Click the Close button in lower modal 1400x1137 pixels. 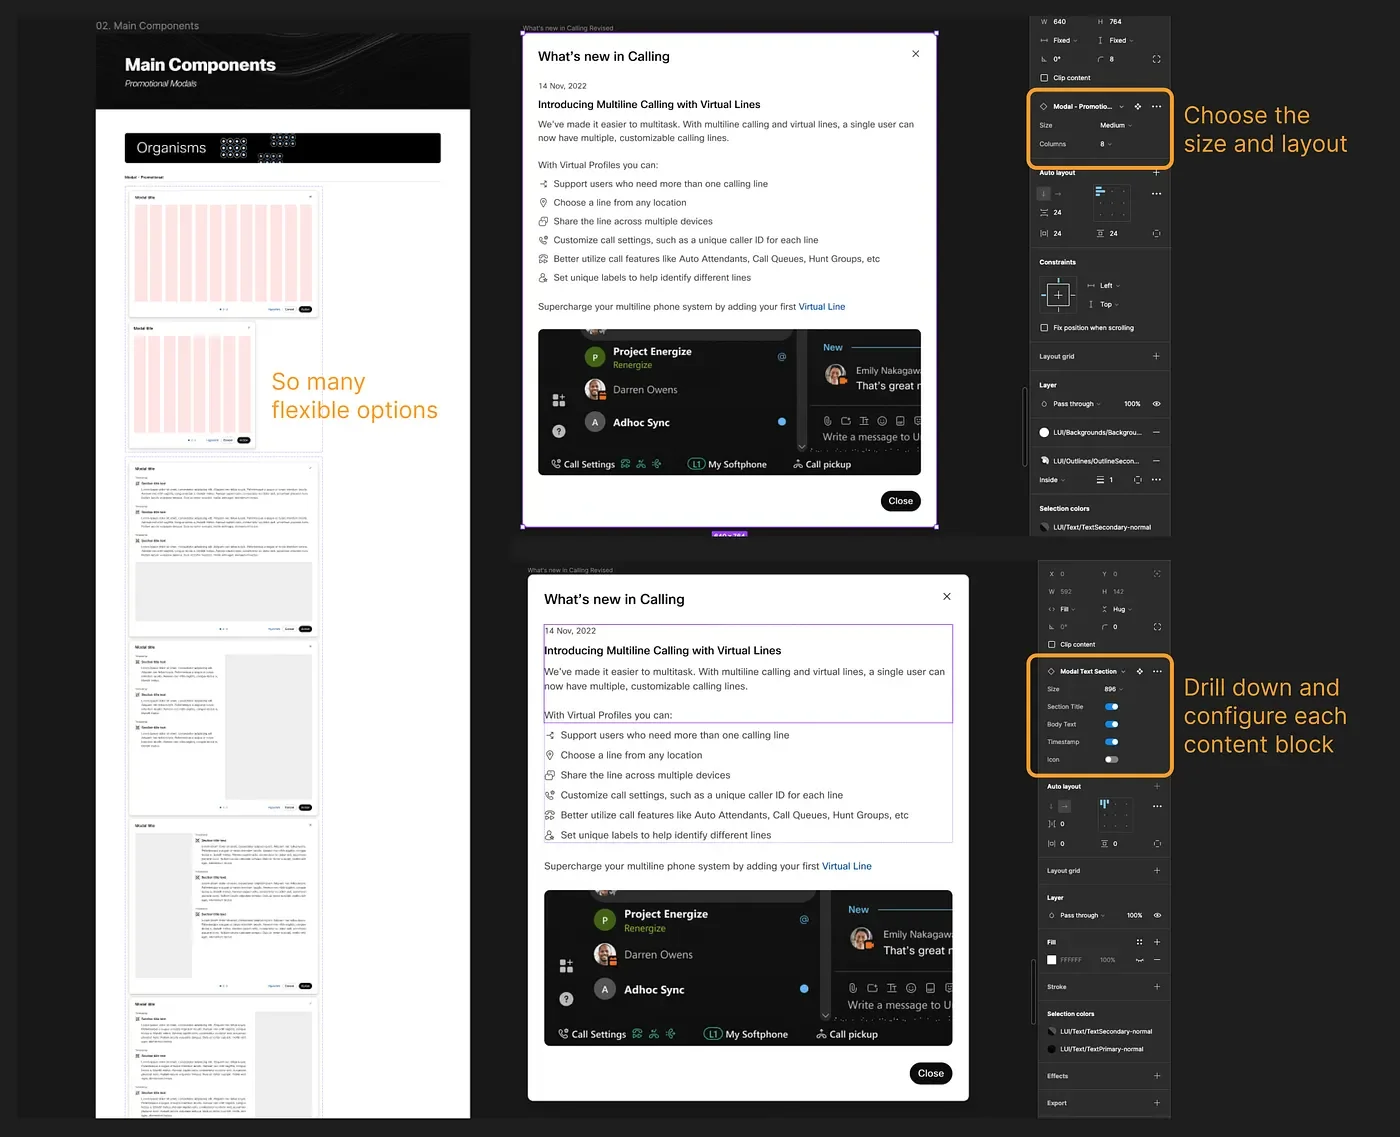[x=931, y=1073]
